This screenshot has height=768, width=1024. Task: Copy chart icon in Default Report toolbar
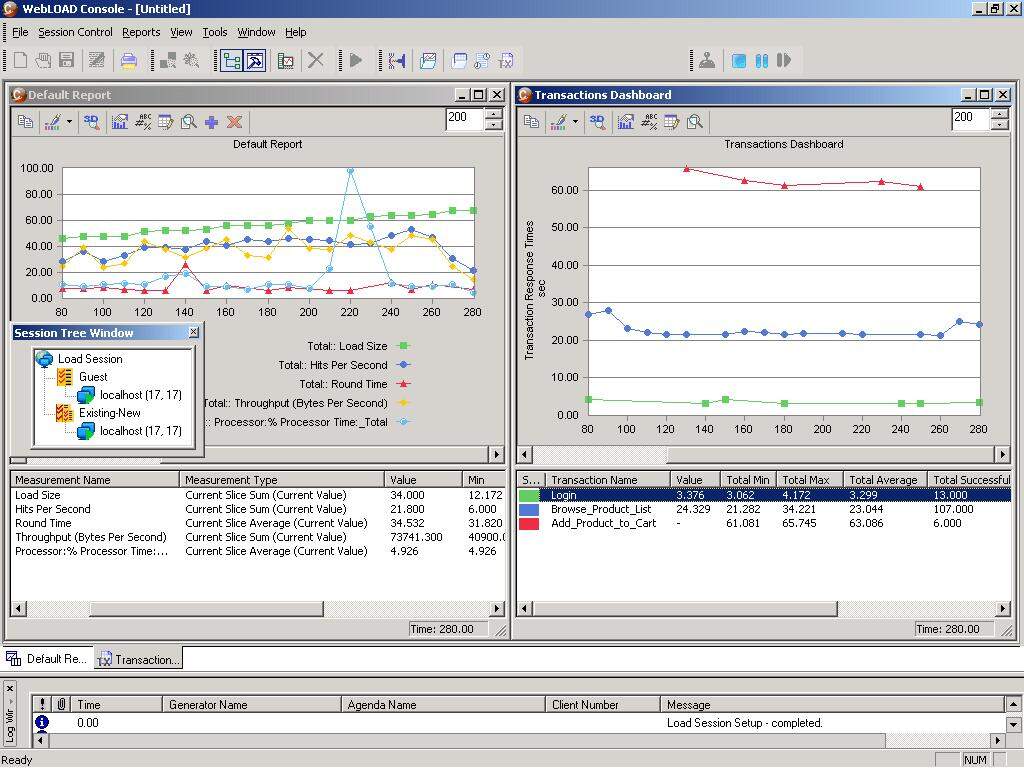(x=25, y=121)
